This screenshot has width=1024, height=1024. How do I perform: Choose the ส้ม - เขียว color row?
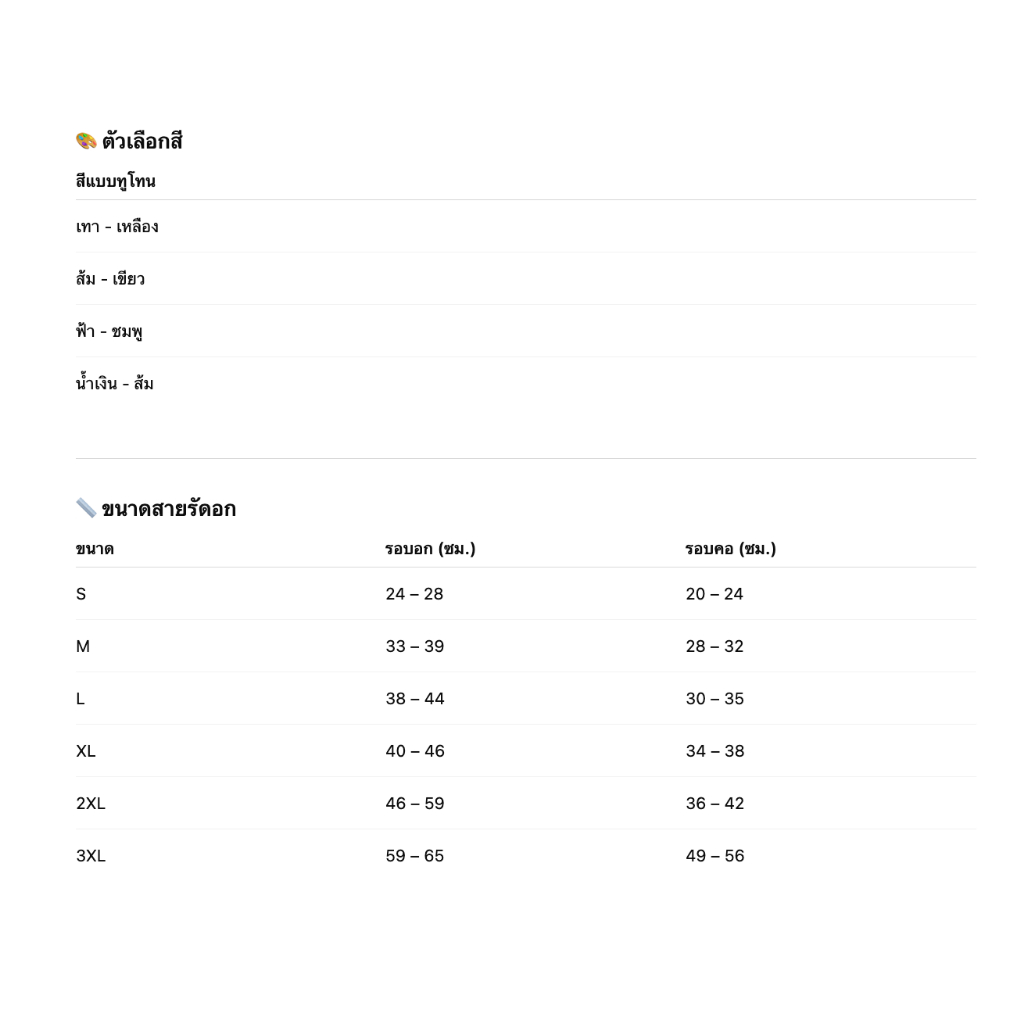[x=110, y=279]
